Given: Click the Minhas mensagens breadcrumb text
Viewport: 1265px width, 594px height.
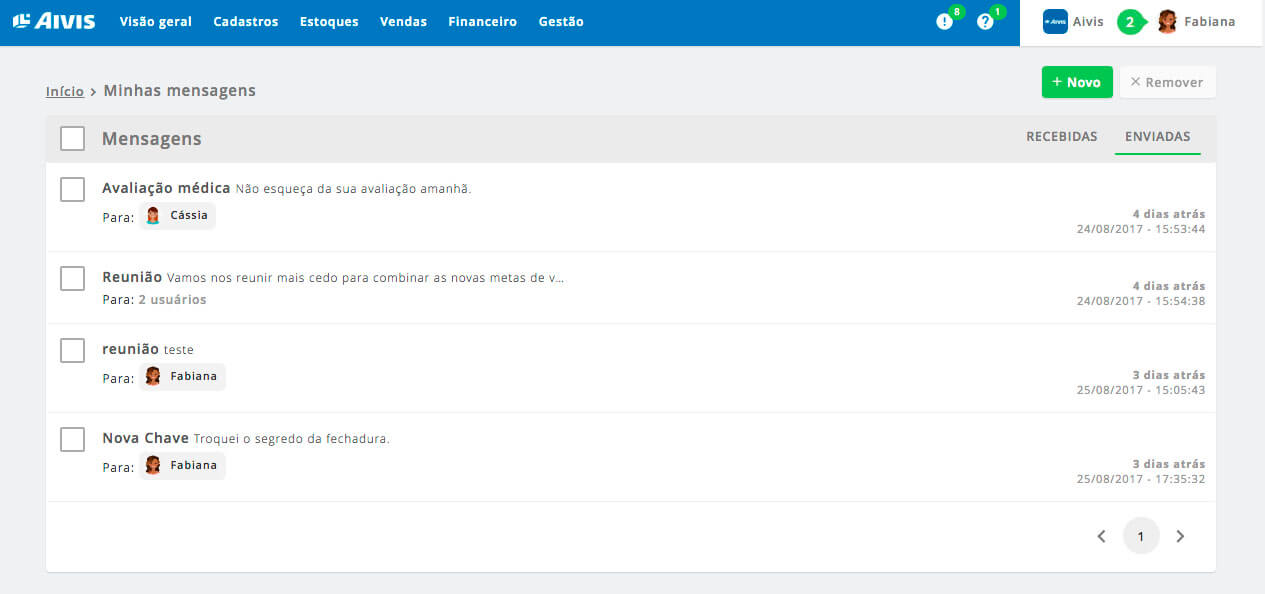Looking at the screenshot, I should pos(180,91).
